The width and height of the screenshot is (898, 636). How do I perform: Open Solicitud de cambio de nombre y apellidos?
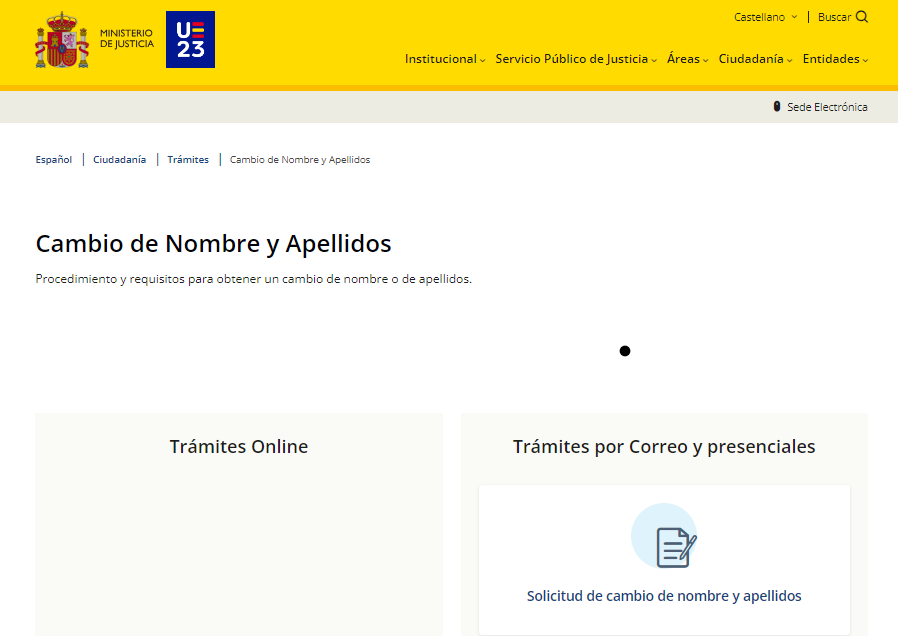(x=664, y=596)
